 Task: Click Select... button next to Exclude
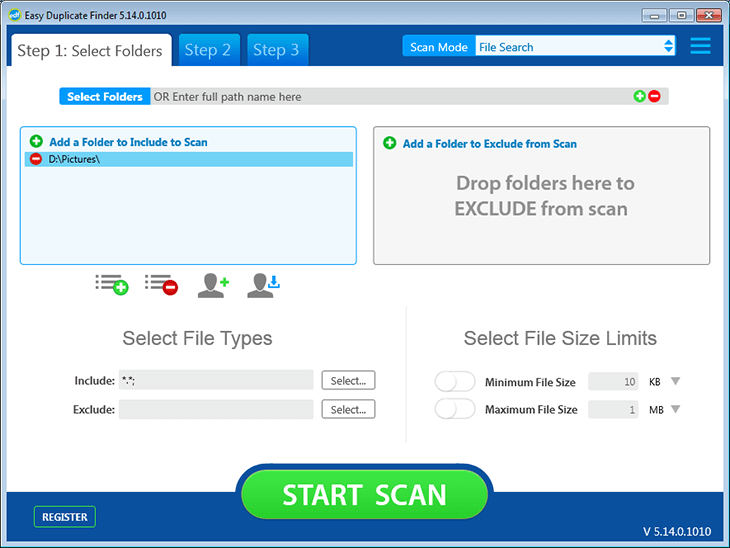click(348, 409)
